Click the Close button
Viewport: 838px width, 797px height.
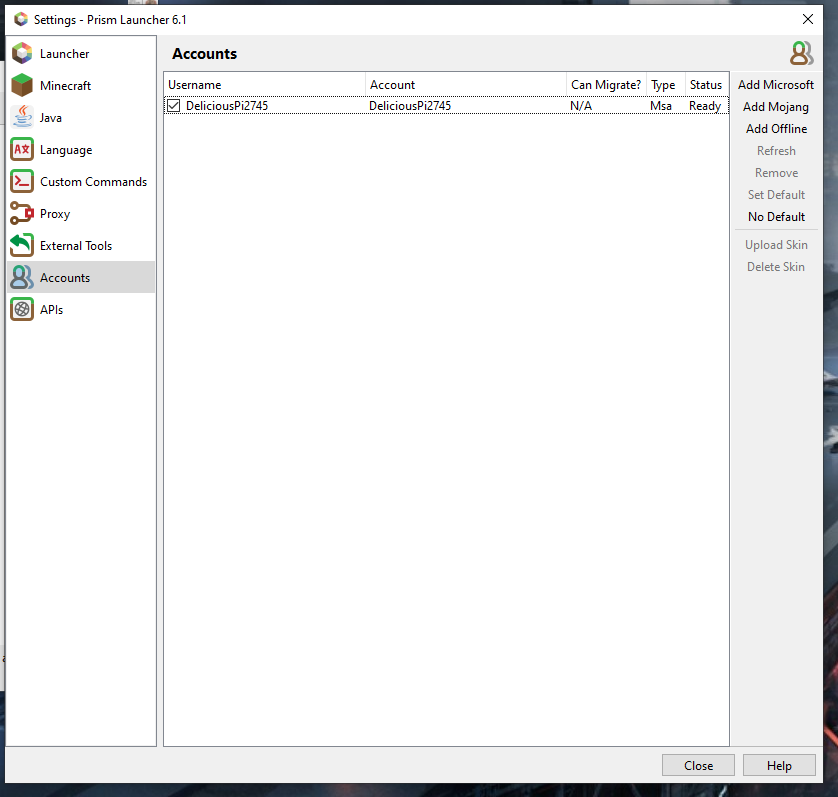[x=698, y=765]
